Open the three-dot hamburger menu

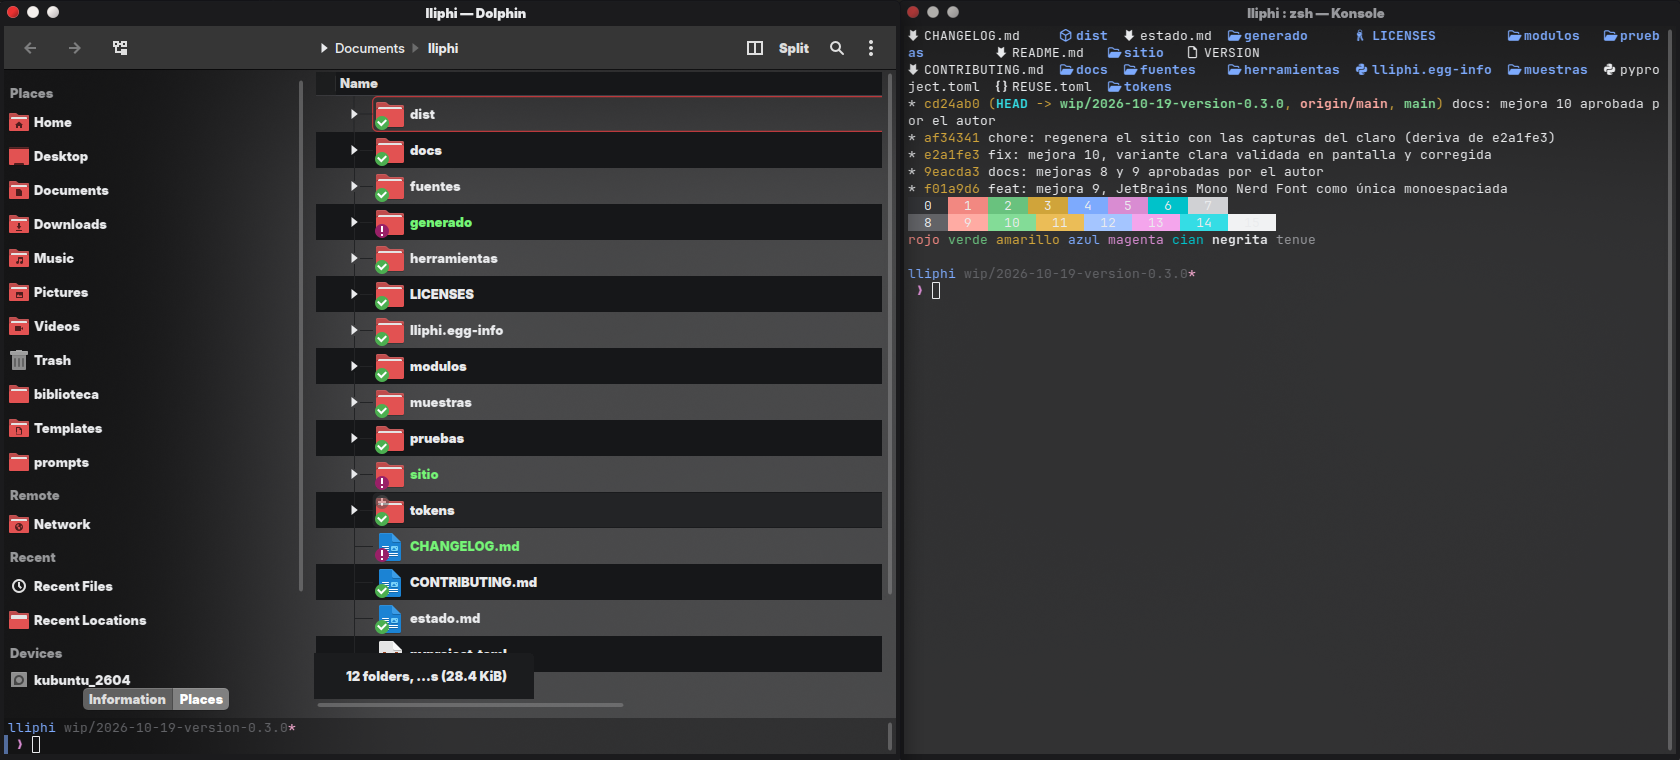pos(871,48)
